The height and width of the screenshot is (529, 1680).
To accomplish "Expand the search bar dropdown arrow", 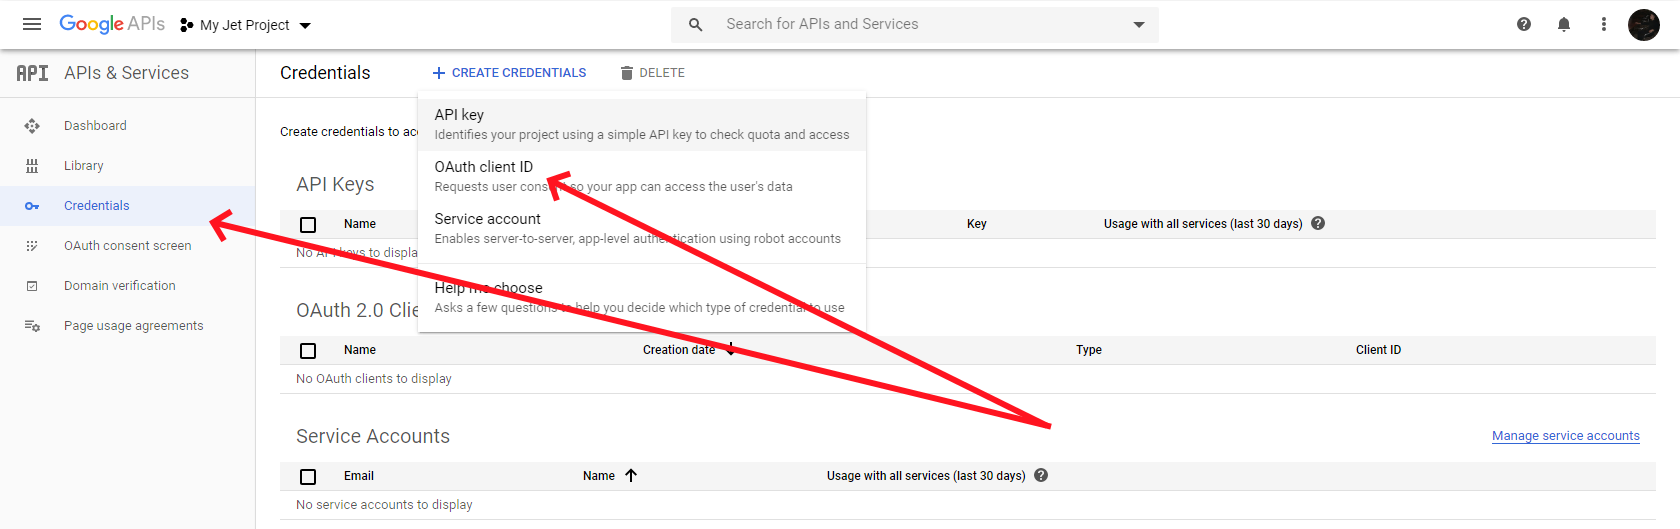I will coord(1139,25).
